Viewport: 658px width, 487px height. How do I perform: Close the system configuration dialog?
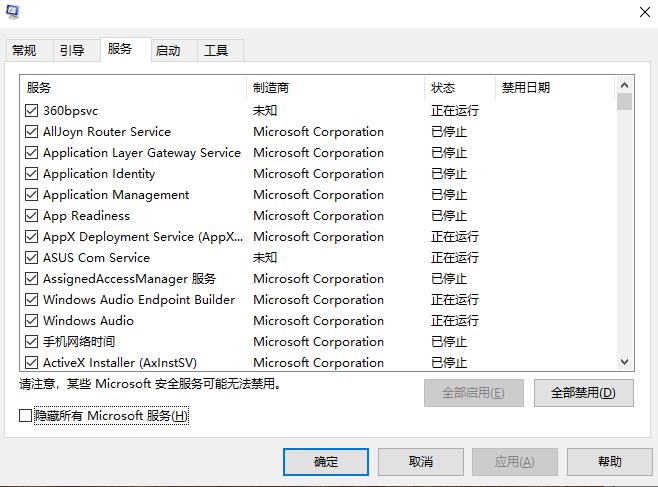coord(645,12)
